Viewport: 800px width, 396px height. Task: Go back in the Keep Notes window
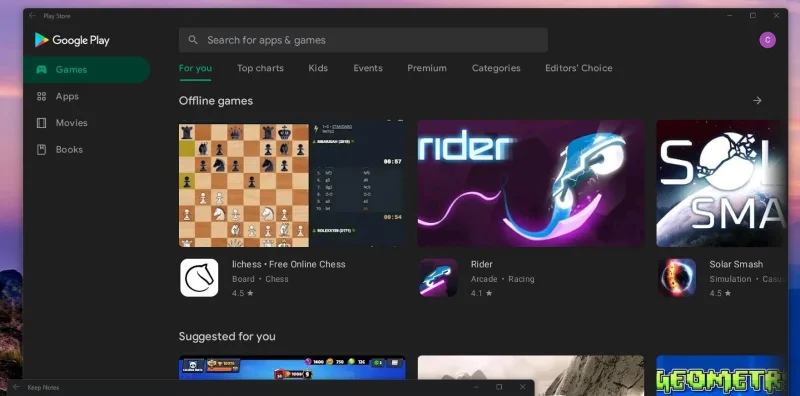[16, 387]
